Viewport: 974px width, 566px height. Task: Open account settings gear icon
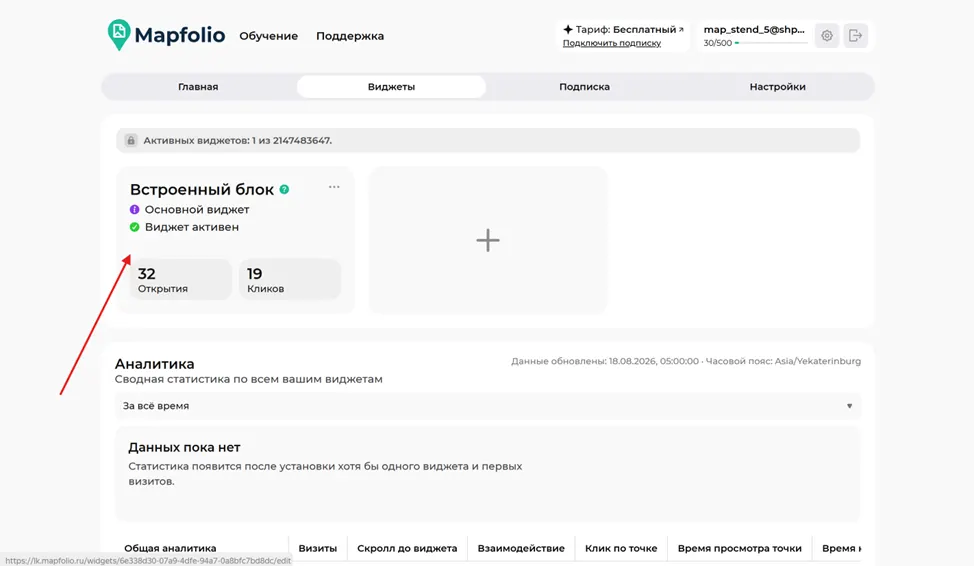(x=827, y=35)
